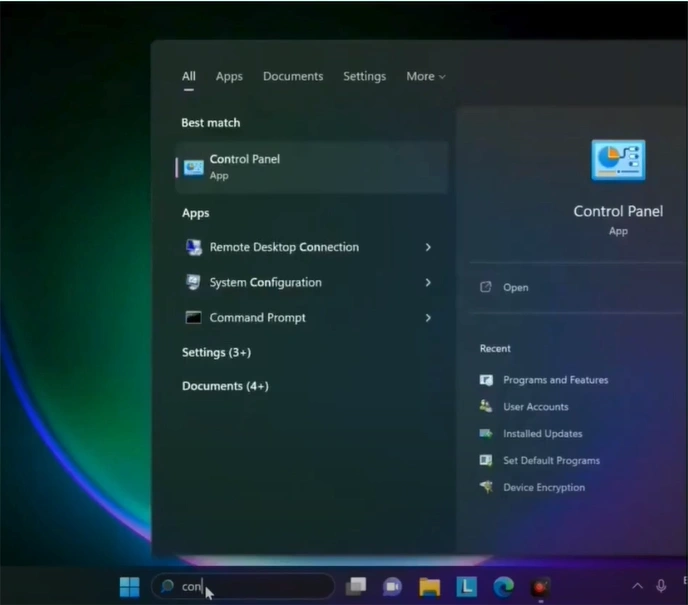Show hidden system tray icons

tap(637, 586)
